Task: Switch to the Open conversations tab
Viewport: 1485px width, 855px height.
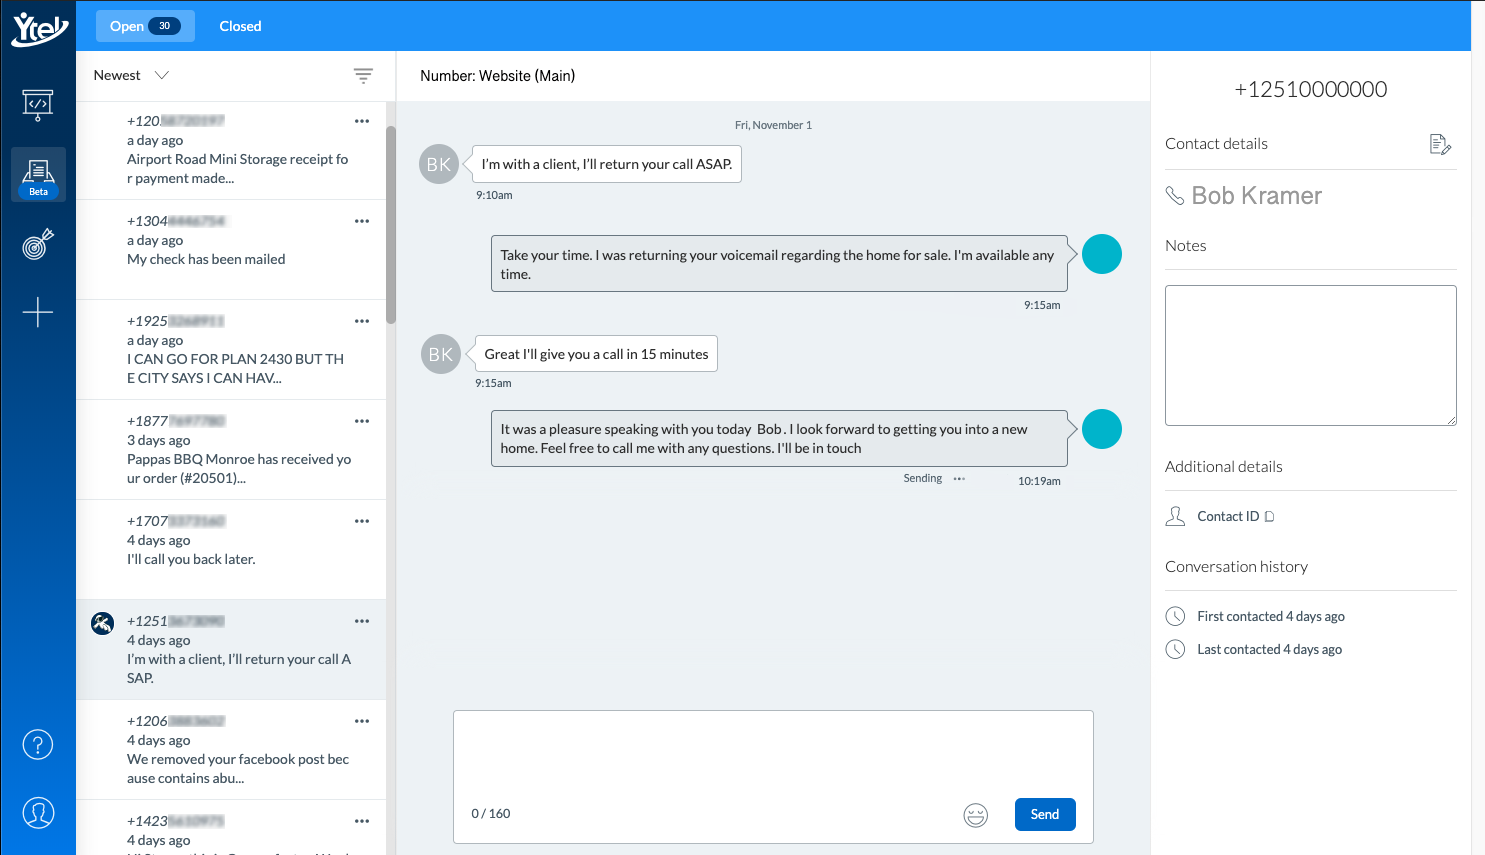Action: (x=144, y=26)
